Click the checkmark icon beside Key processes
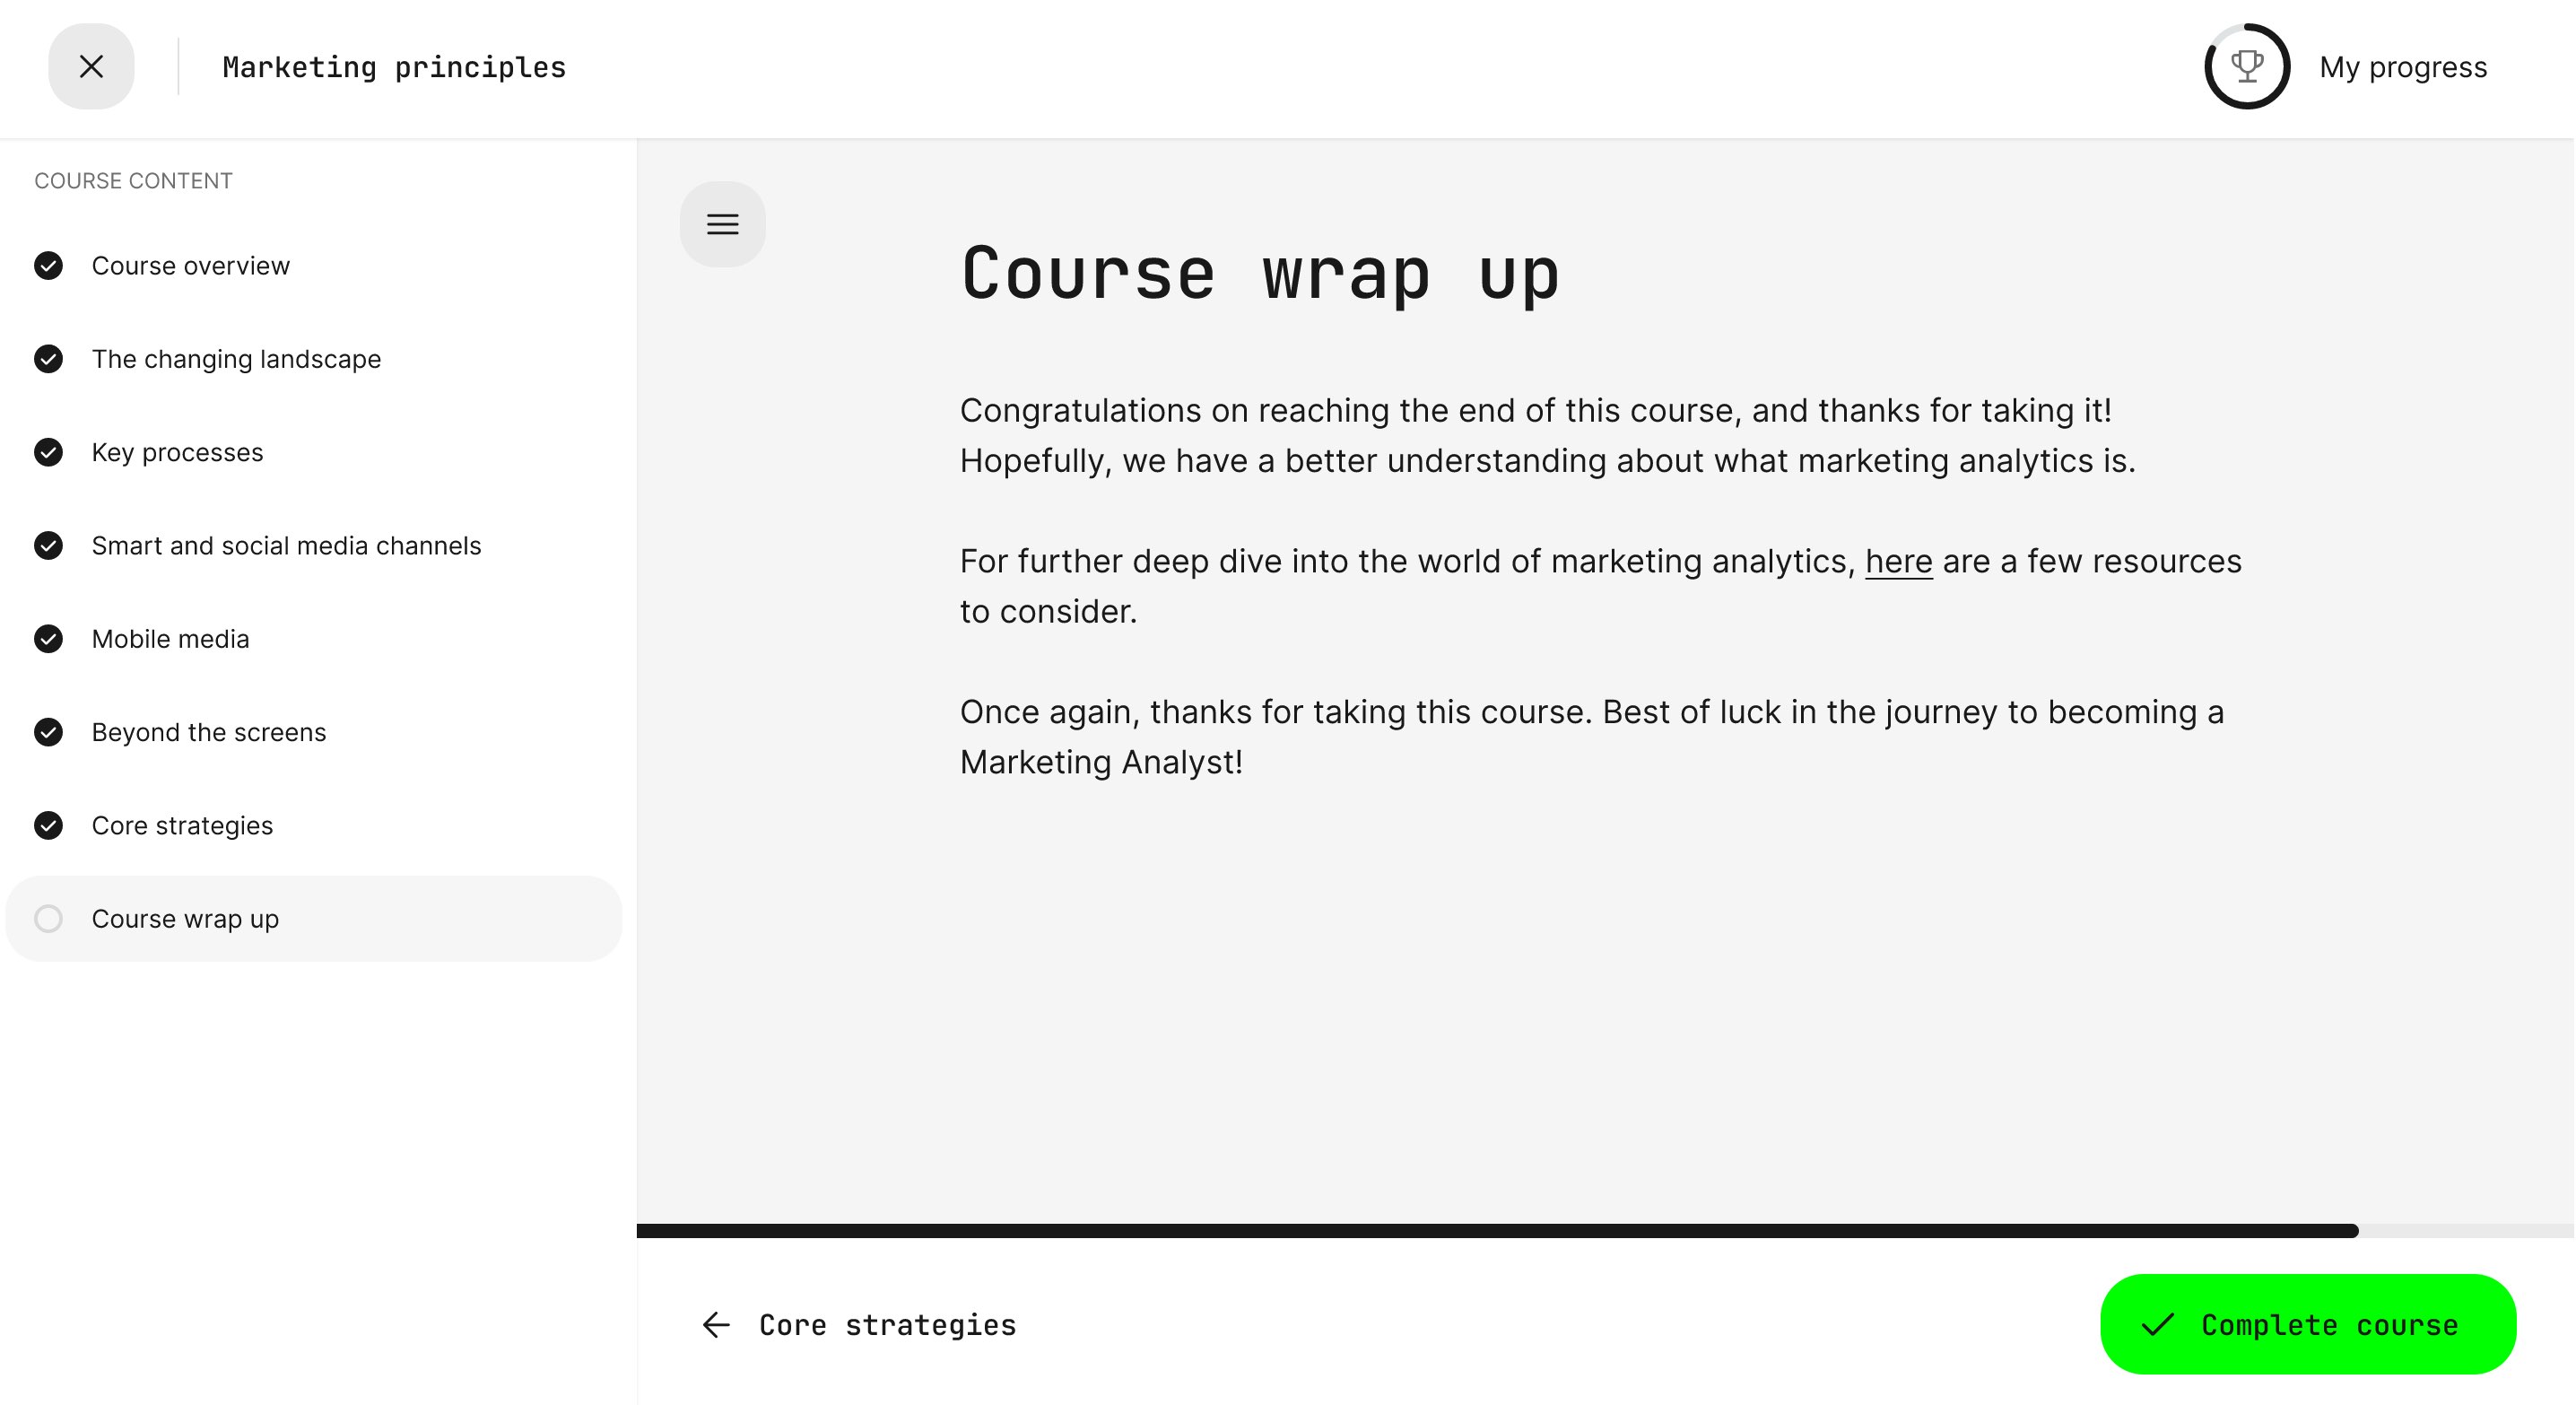Screen dimensions: 2576x1405 point(48,453)
